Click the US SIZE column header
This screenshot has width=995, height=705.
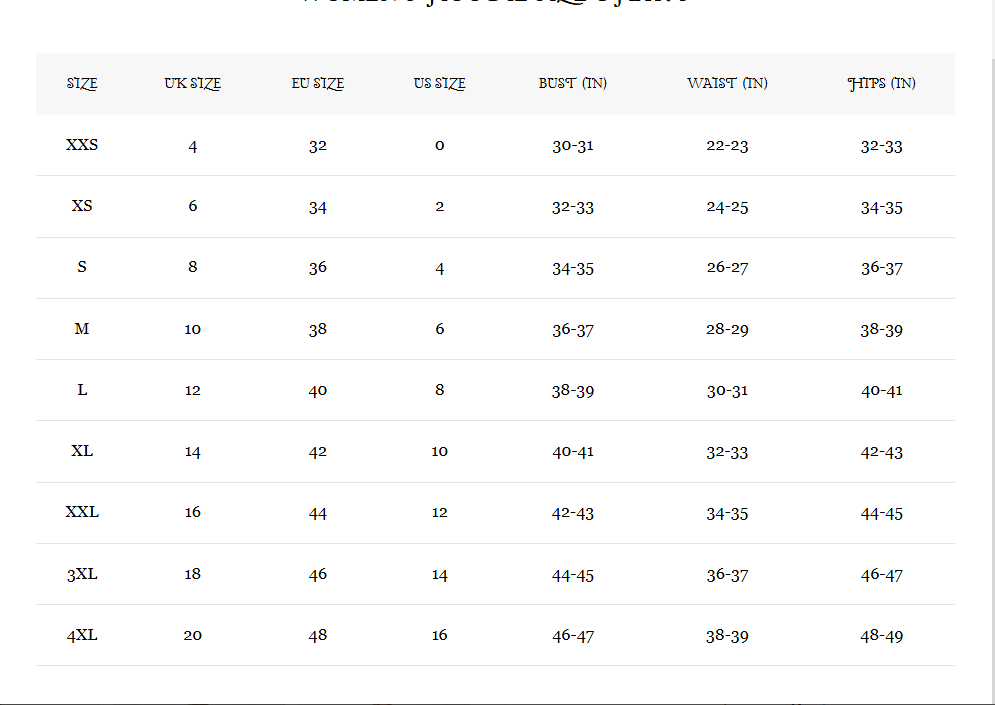click(439, 84)
